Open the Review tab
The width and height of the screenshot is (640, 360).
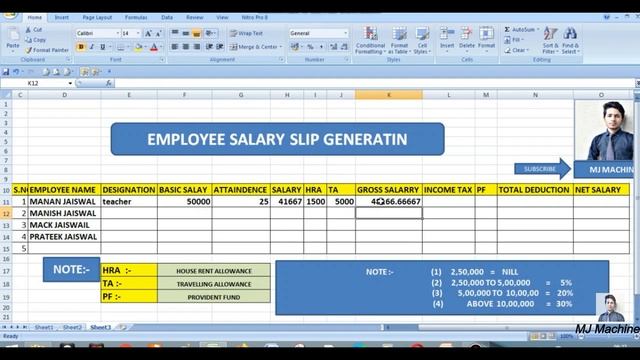tap(195, 18)
